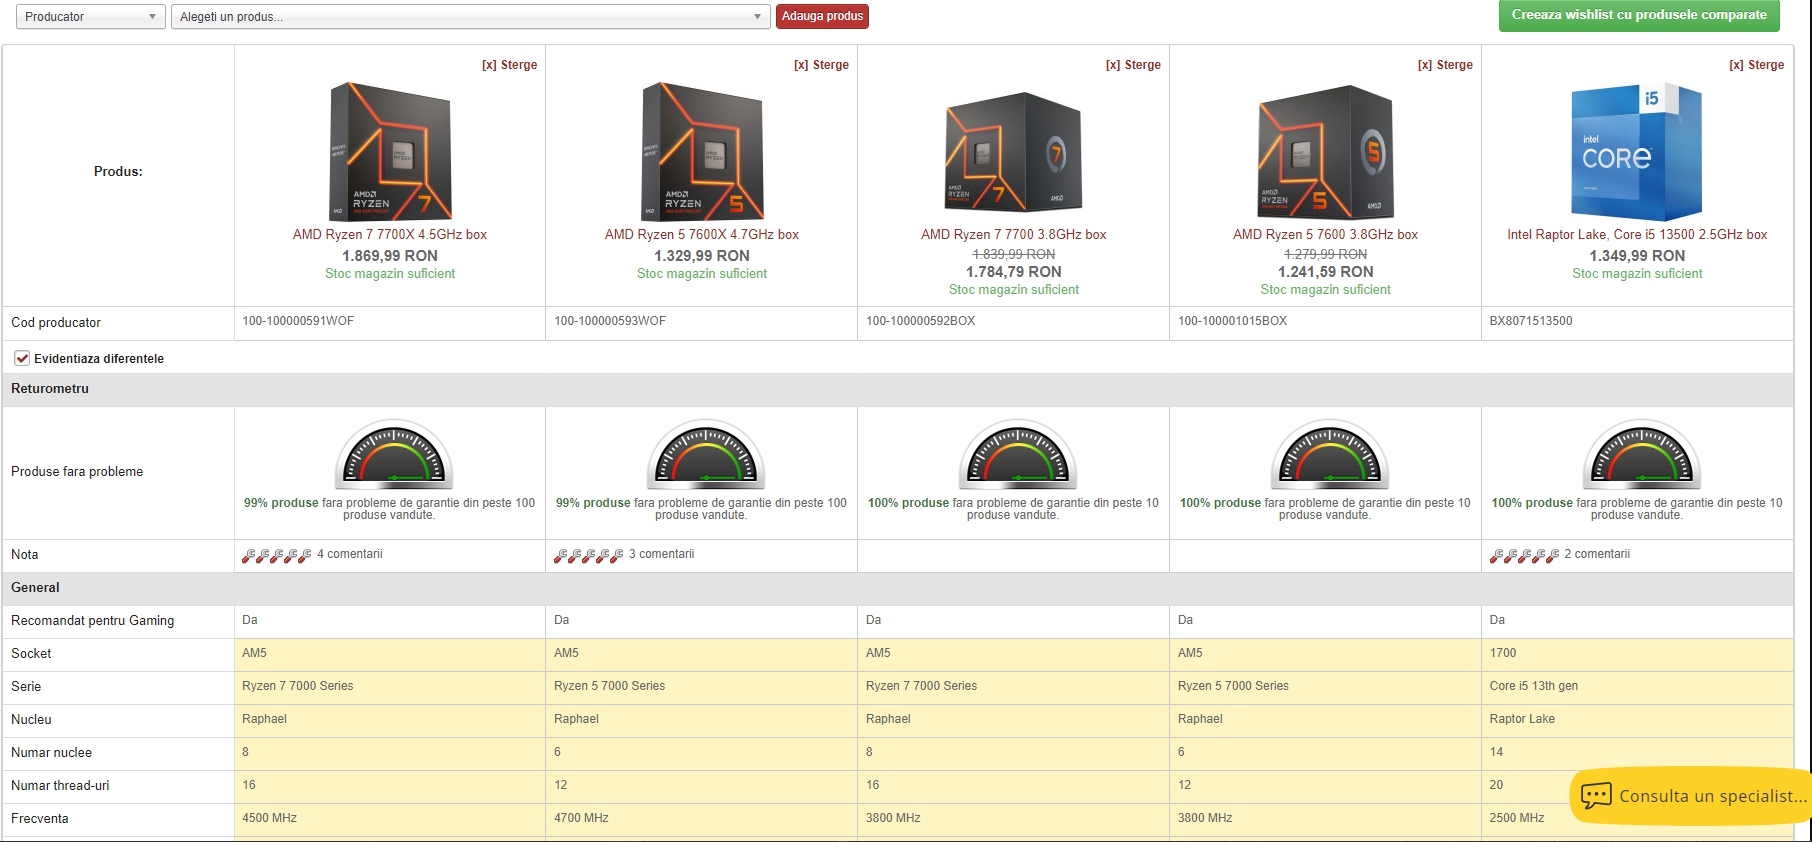Remove Ryzen 7 7700X via Sterge
The height and width of the screenshot is (842, 1812).
pos(509,65)
